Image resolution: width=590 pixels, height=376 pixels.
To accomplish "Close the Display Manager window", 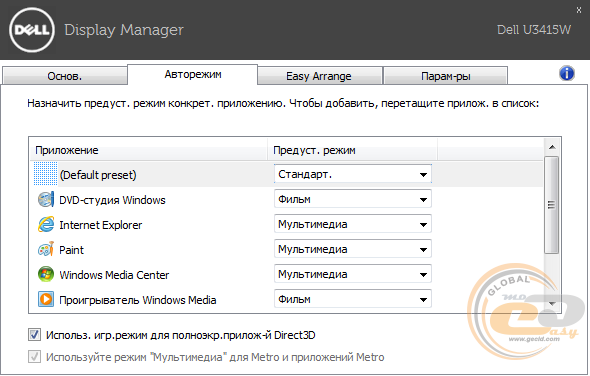I will point(579,10).
